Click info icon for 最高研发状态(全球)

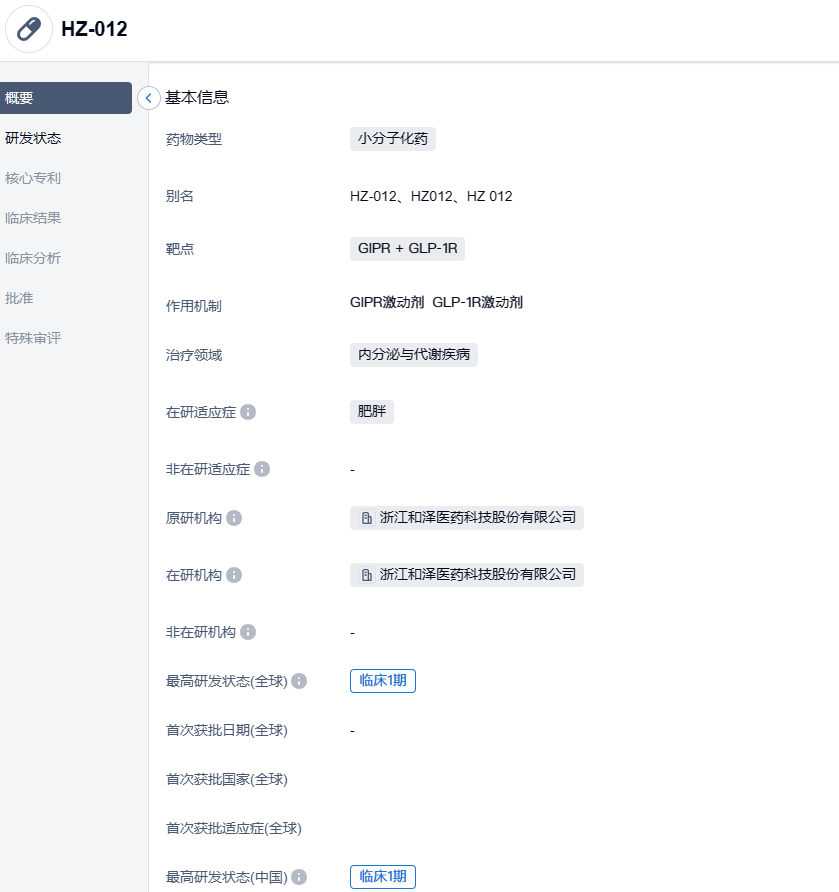[299, 681]
